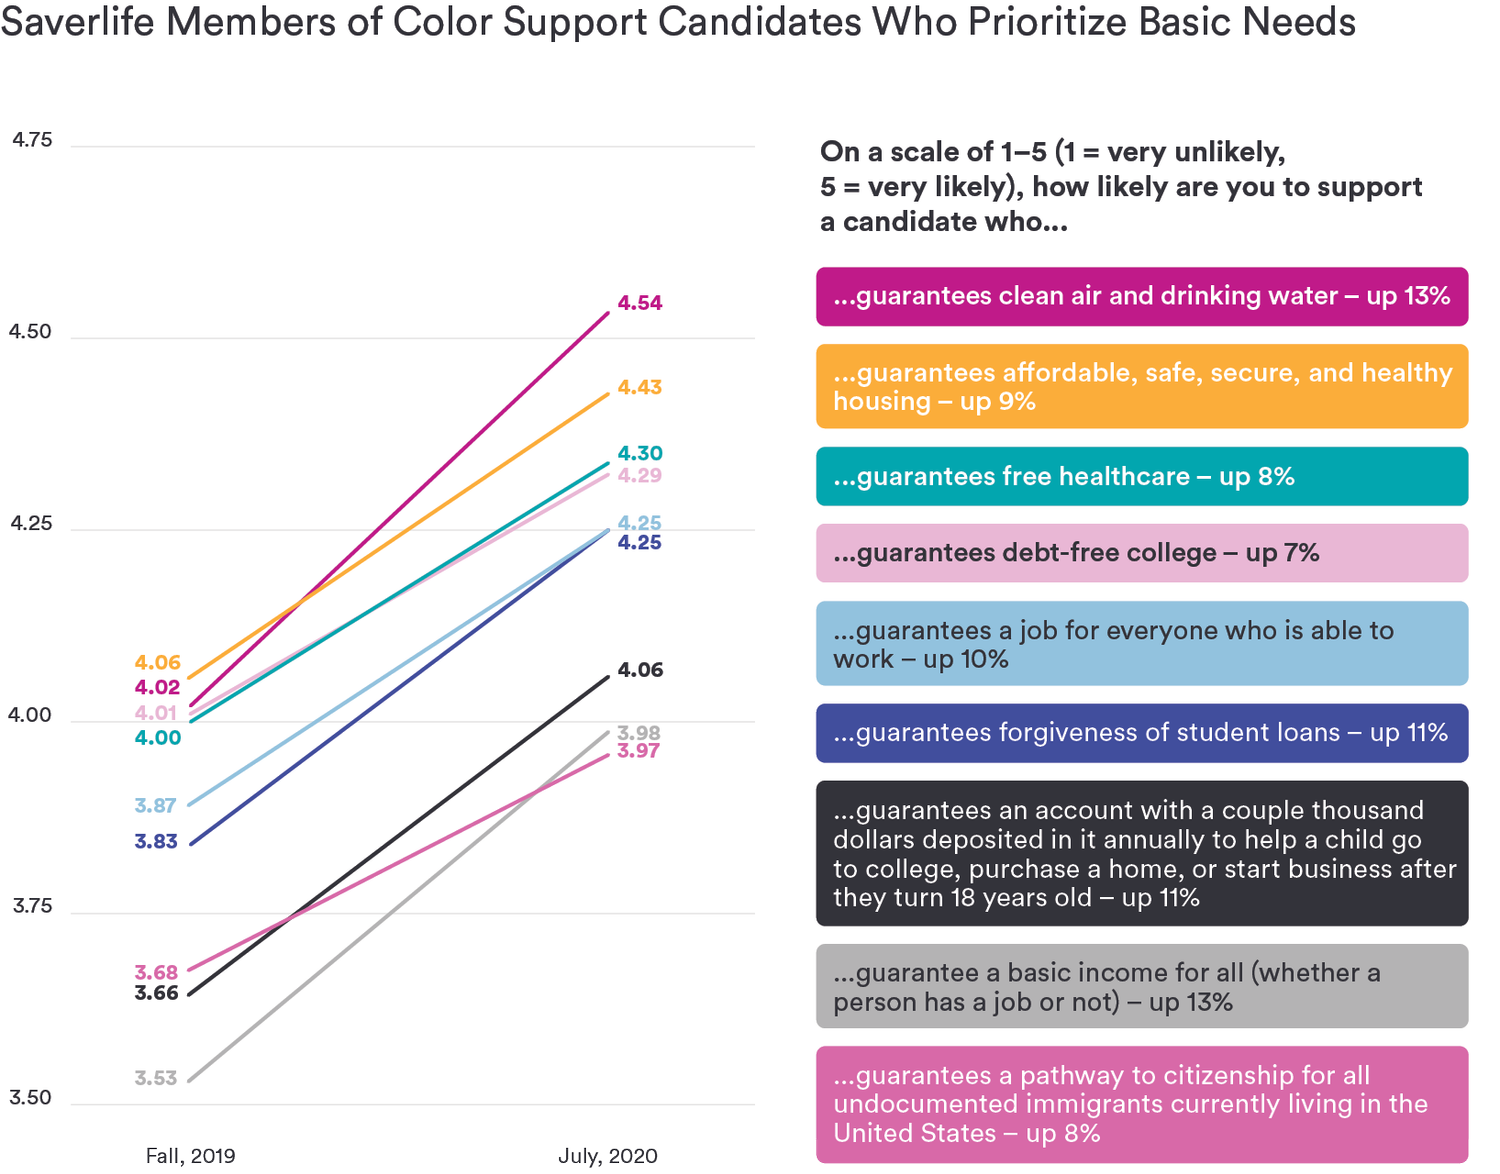The width and height of the screenshot is (1500, 1174).
Task: Click the 4.75 y-axis tick label
Action: (32, 140)
